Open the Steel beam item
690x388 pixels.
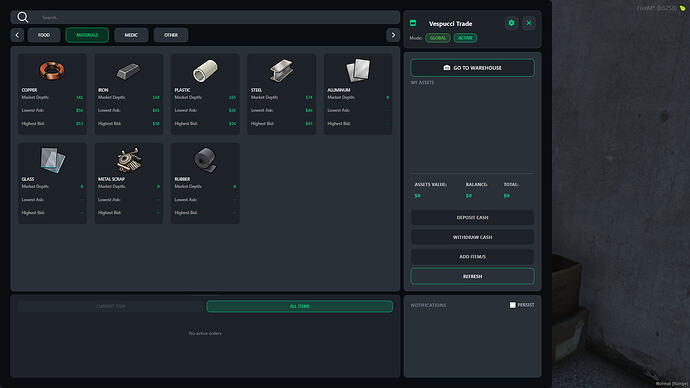(x=282, y=94)
